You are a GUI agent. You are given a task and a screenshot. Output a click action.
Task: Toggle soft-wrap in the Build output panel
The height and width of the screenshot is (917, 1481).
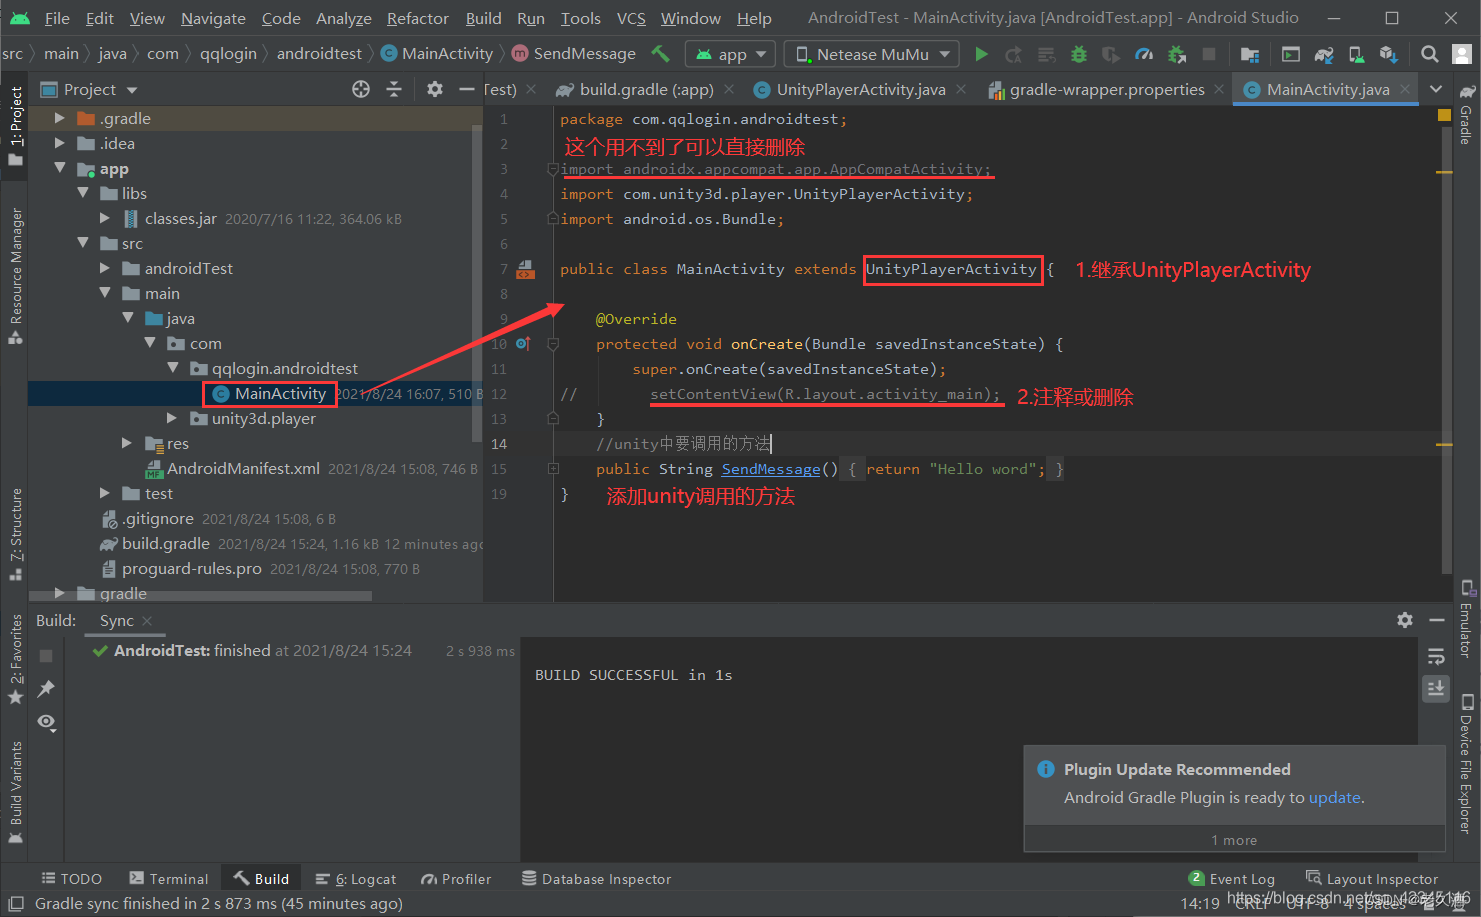pyautogui.click(x=1436, y=656)
